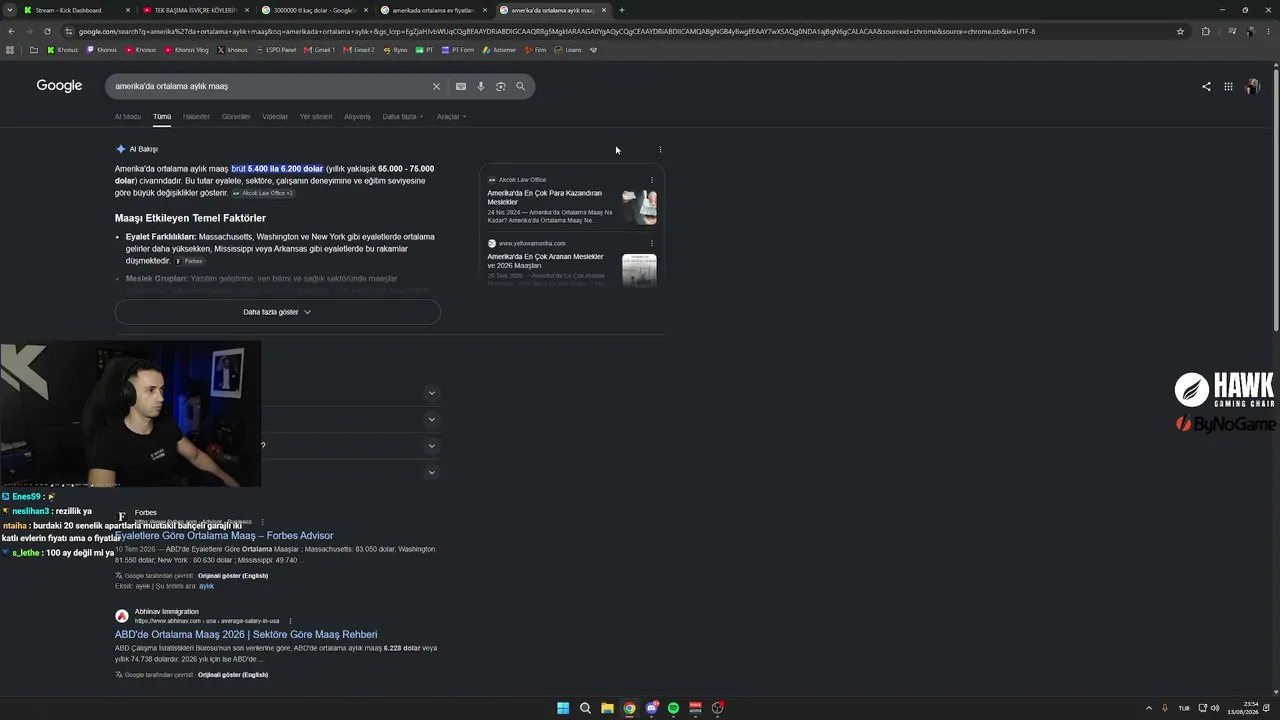Image resolution: width=1280 pixels, height=720 pixels.
Task: Open the Google account profile picture
Action: pos(1252,87)
